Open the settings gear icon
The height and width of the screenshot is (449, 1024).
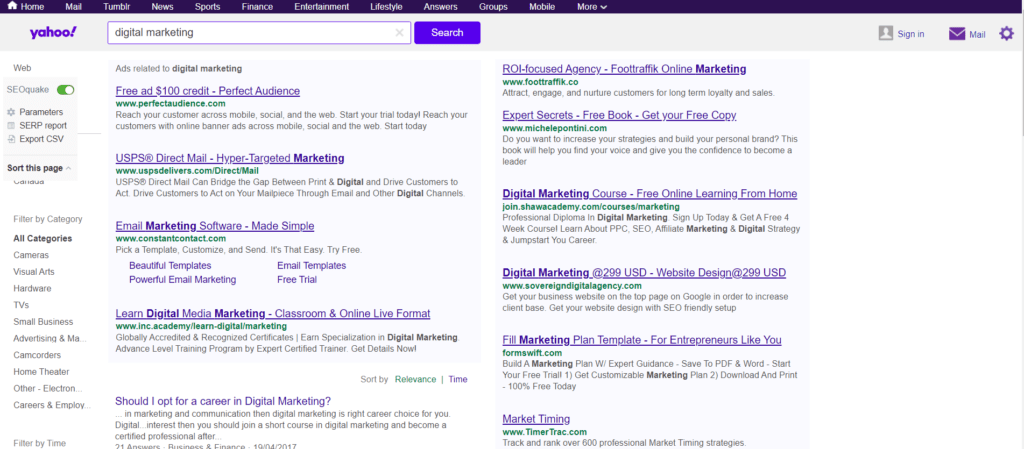tap(1006, 34)
